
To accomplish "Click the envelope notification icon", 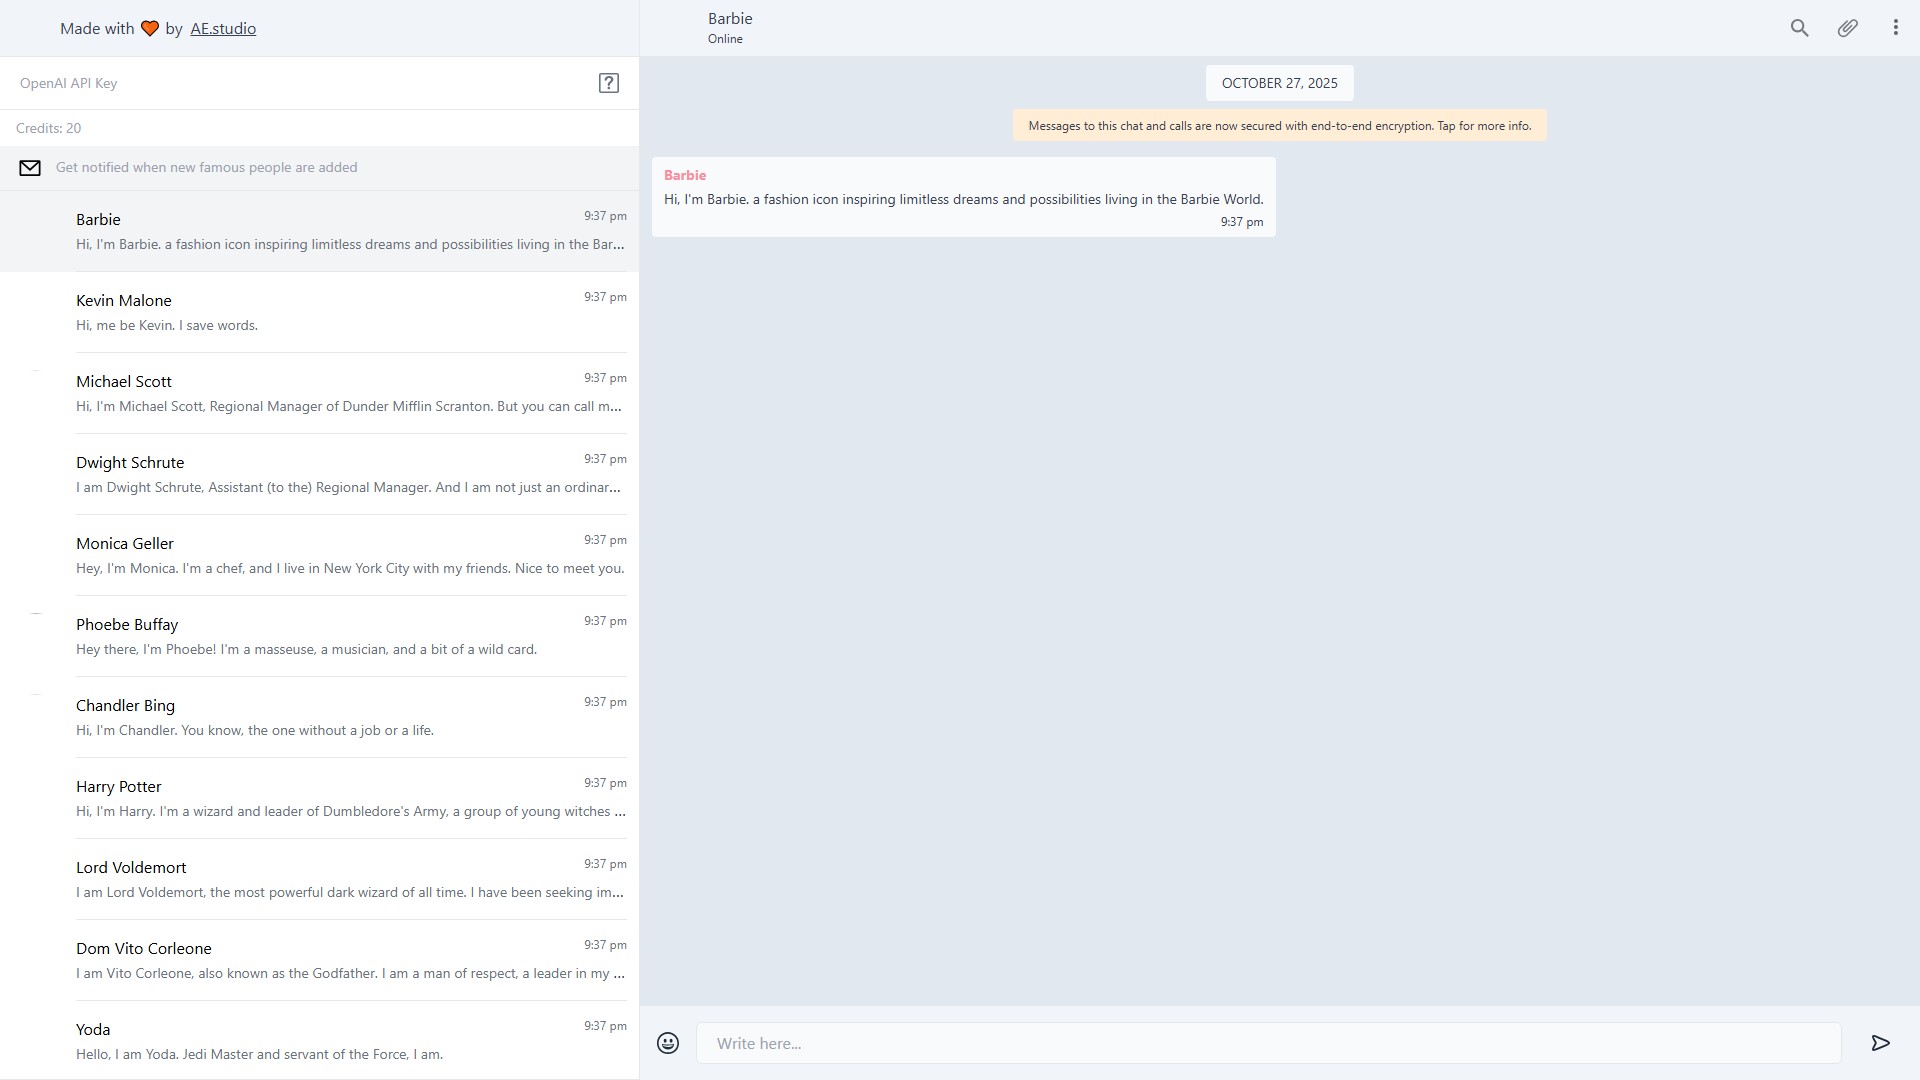I will [x=30, y=168].
